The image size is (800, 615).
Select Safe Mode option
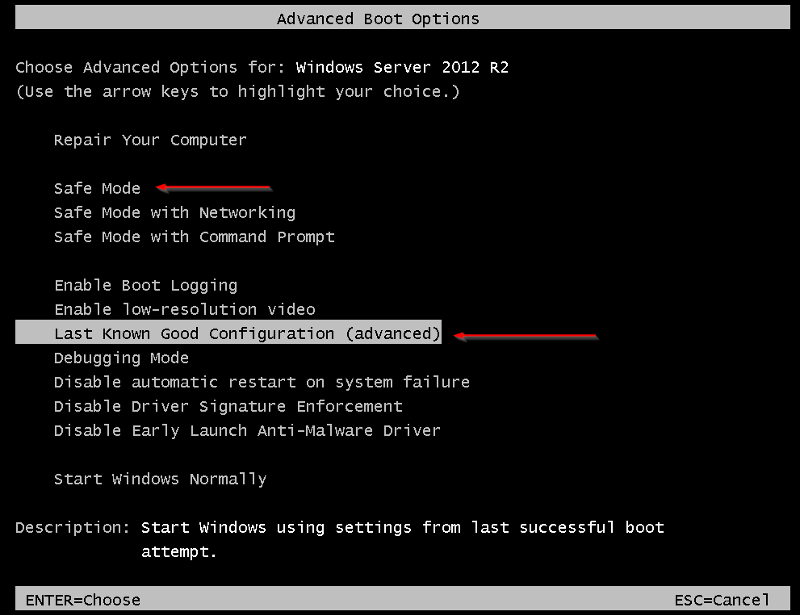coord(97,188)
